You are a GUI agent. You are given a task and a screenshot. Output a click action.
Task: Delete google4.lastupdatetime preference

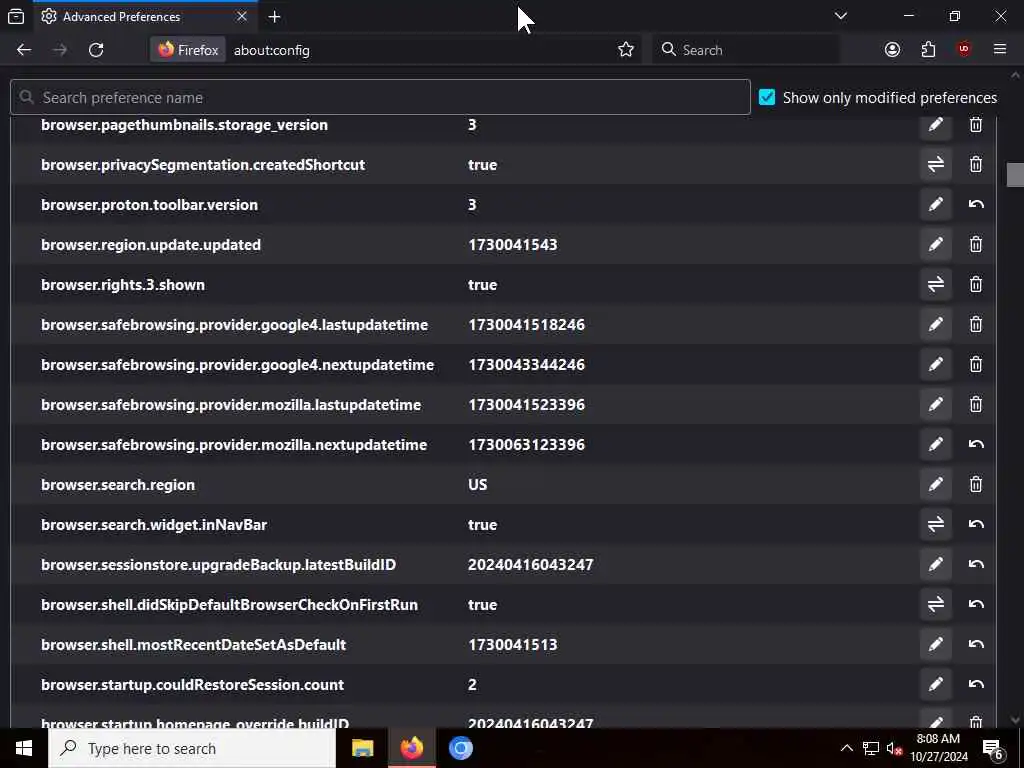click(976, 325)
